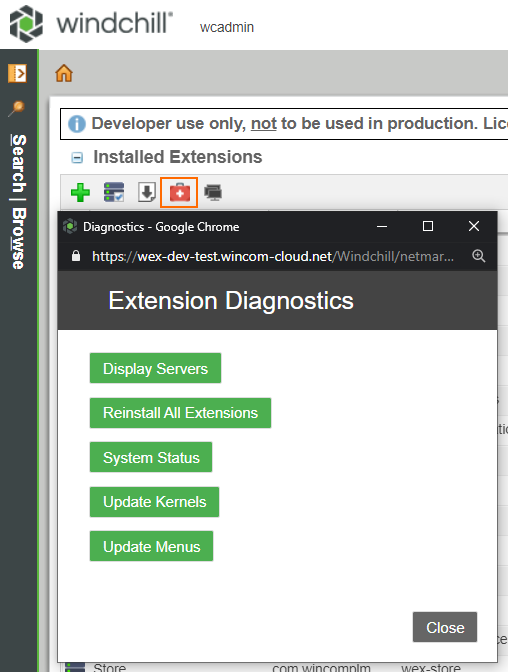The height and width of the screenshot is (672, 508).
Task: Close the Extension Diagnostics dialog
Action: 445,627
